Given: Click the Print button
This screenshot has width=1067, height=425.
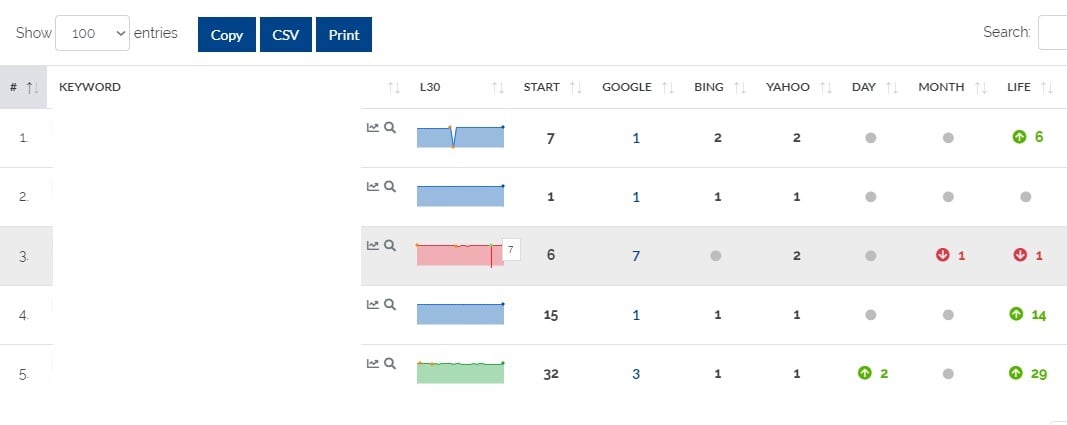Looking at the screenshot, I should point(344,34).
